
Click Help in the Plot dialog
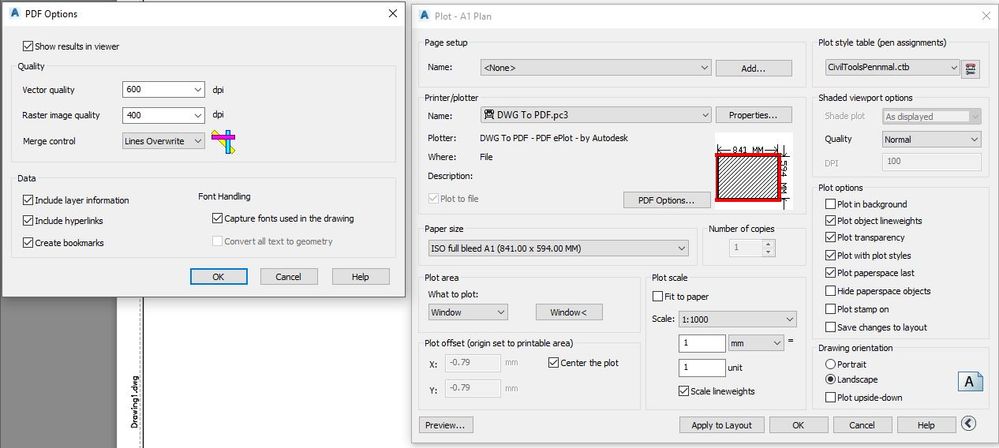pos(926,425)
